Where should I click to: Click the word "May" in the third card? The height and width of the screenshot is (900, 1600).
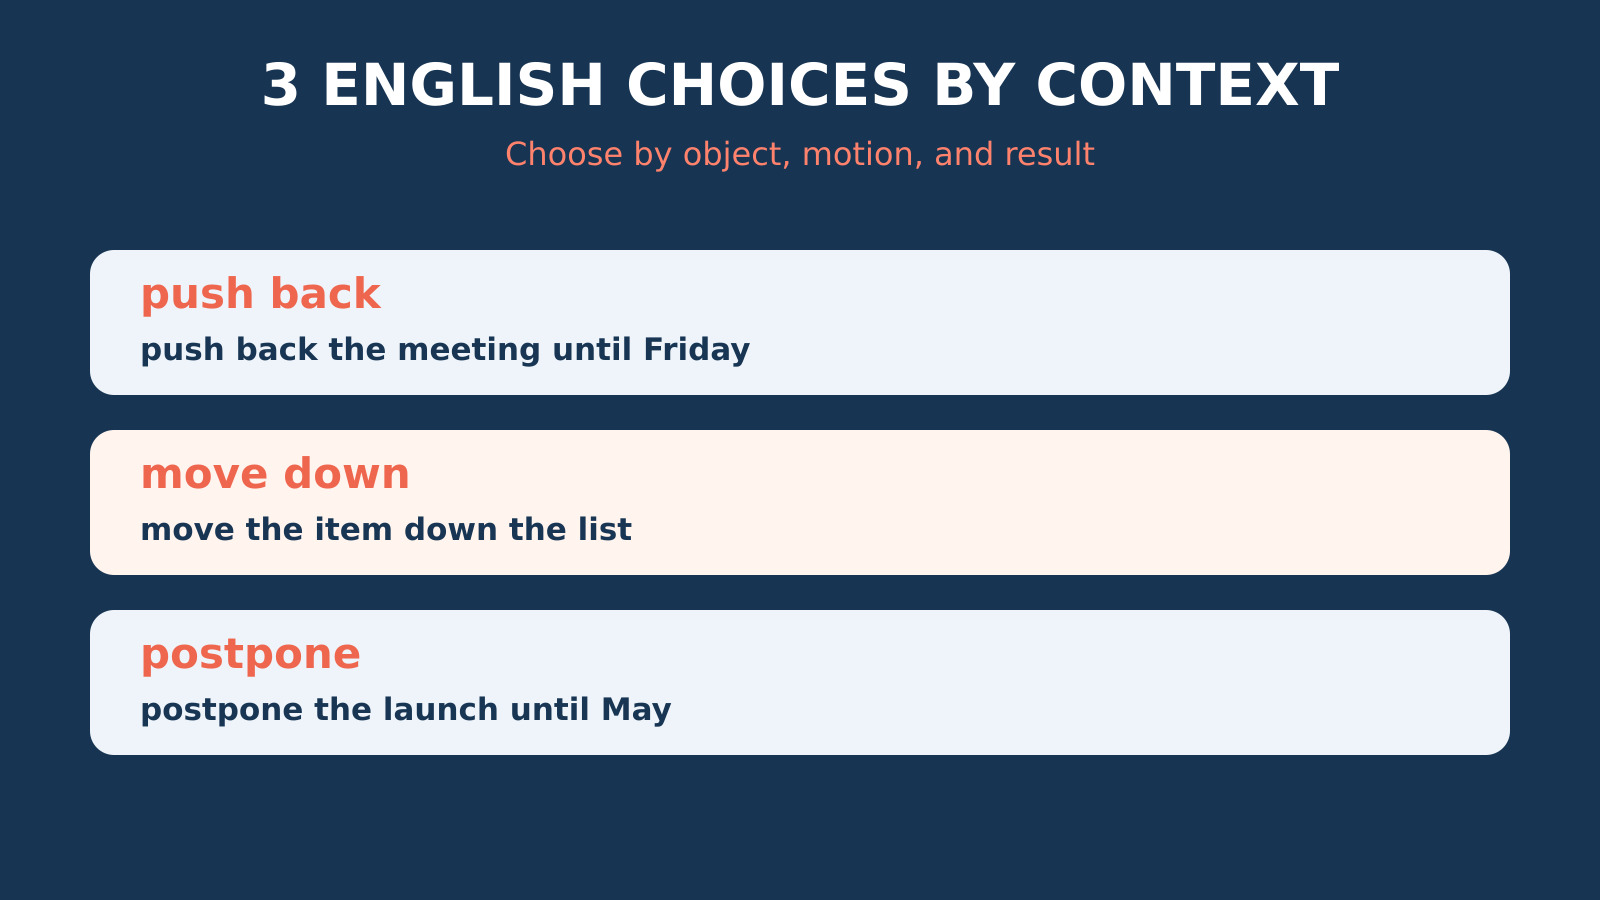pyautogui.click(x=636, y=711)
